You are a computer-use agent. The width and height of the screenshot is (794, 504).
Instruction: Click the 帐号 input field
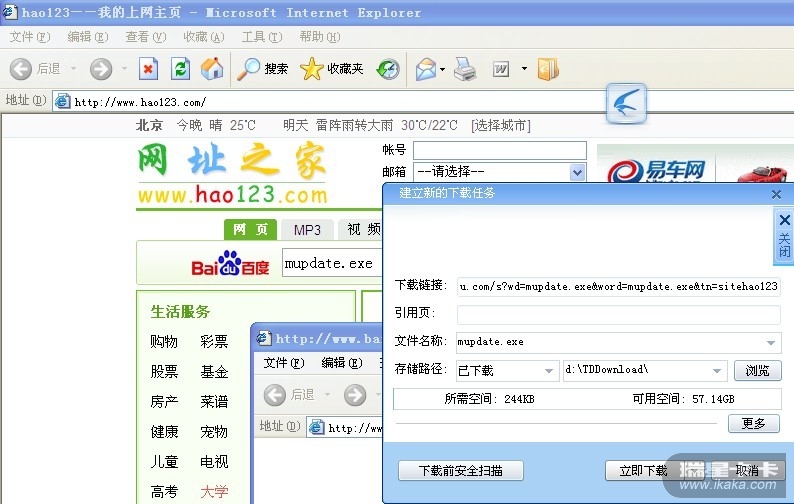[x=500, y=150]
